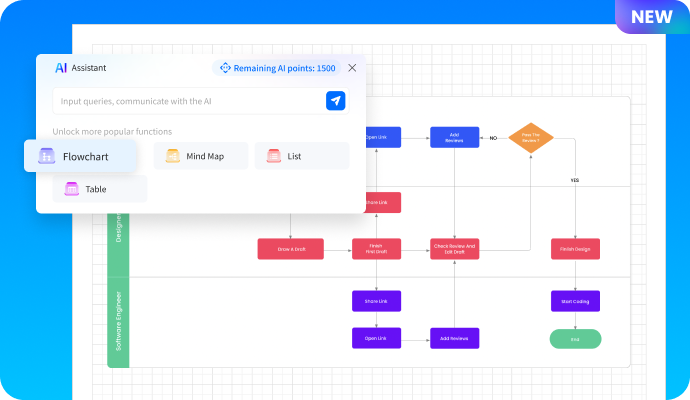690x400 pixels.
Task: Choose the Flowchart option label
Action: [x=85, y=157]
